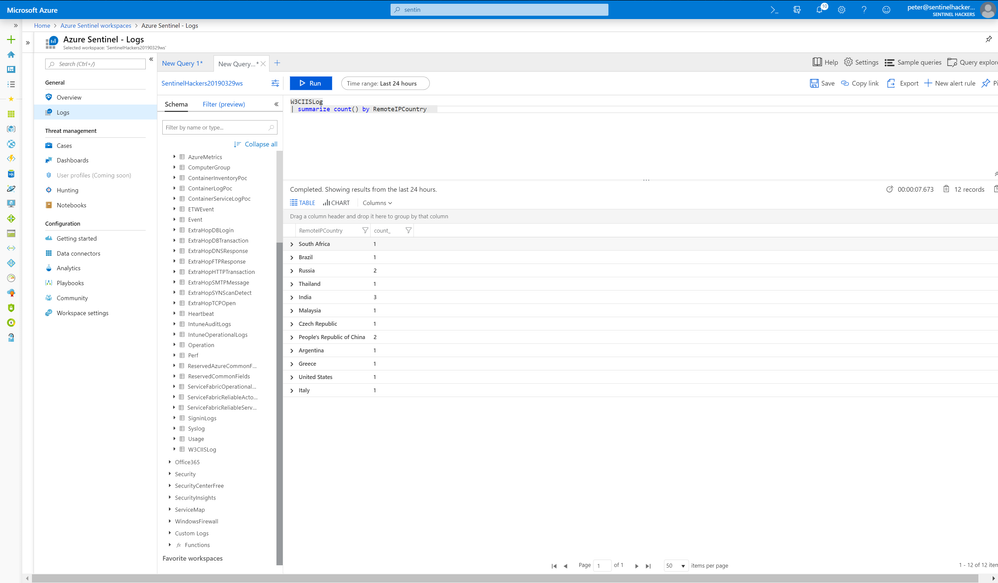Save the current query
Viewport: 998px width, 583px height.
(822, 83)
